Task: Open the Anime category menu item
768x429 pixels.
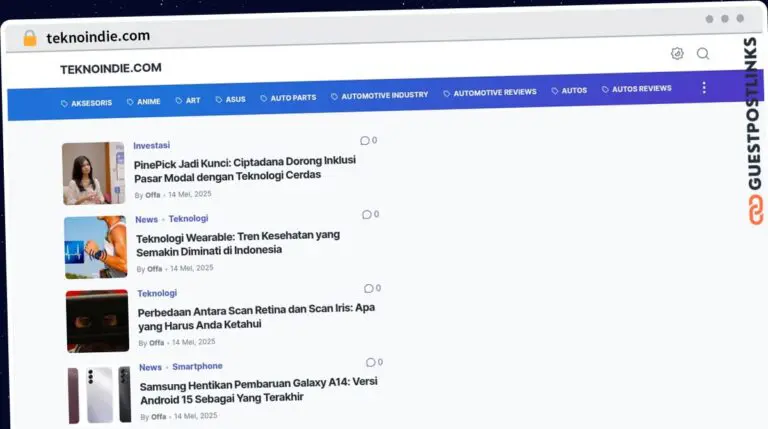Action: (143, 101)
